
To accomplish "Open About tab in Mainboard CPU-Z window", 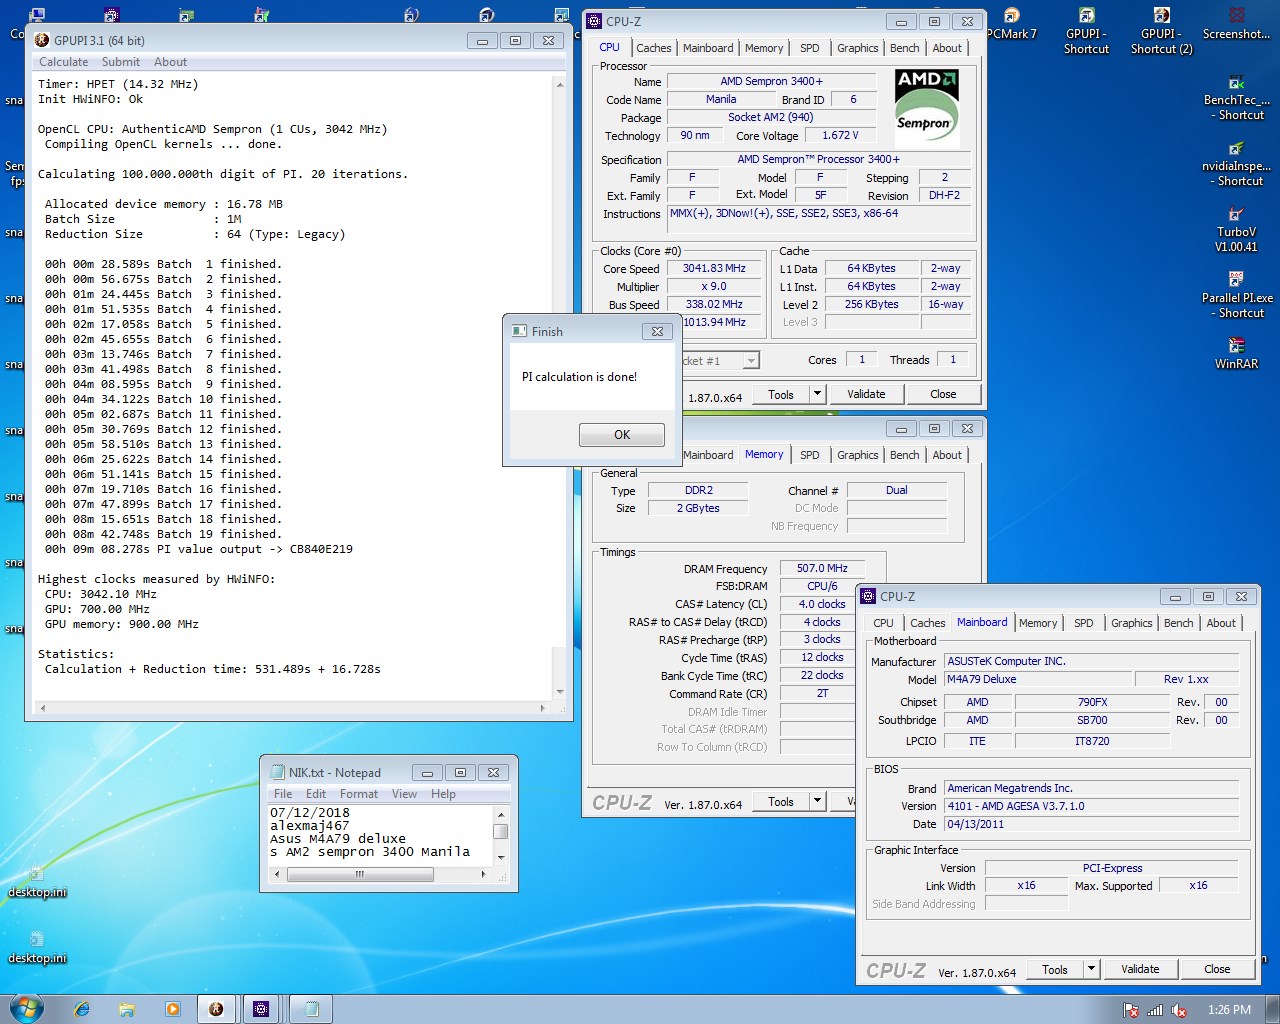I will pos(1221,623).
